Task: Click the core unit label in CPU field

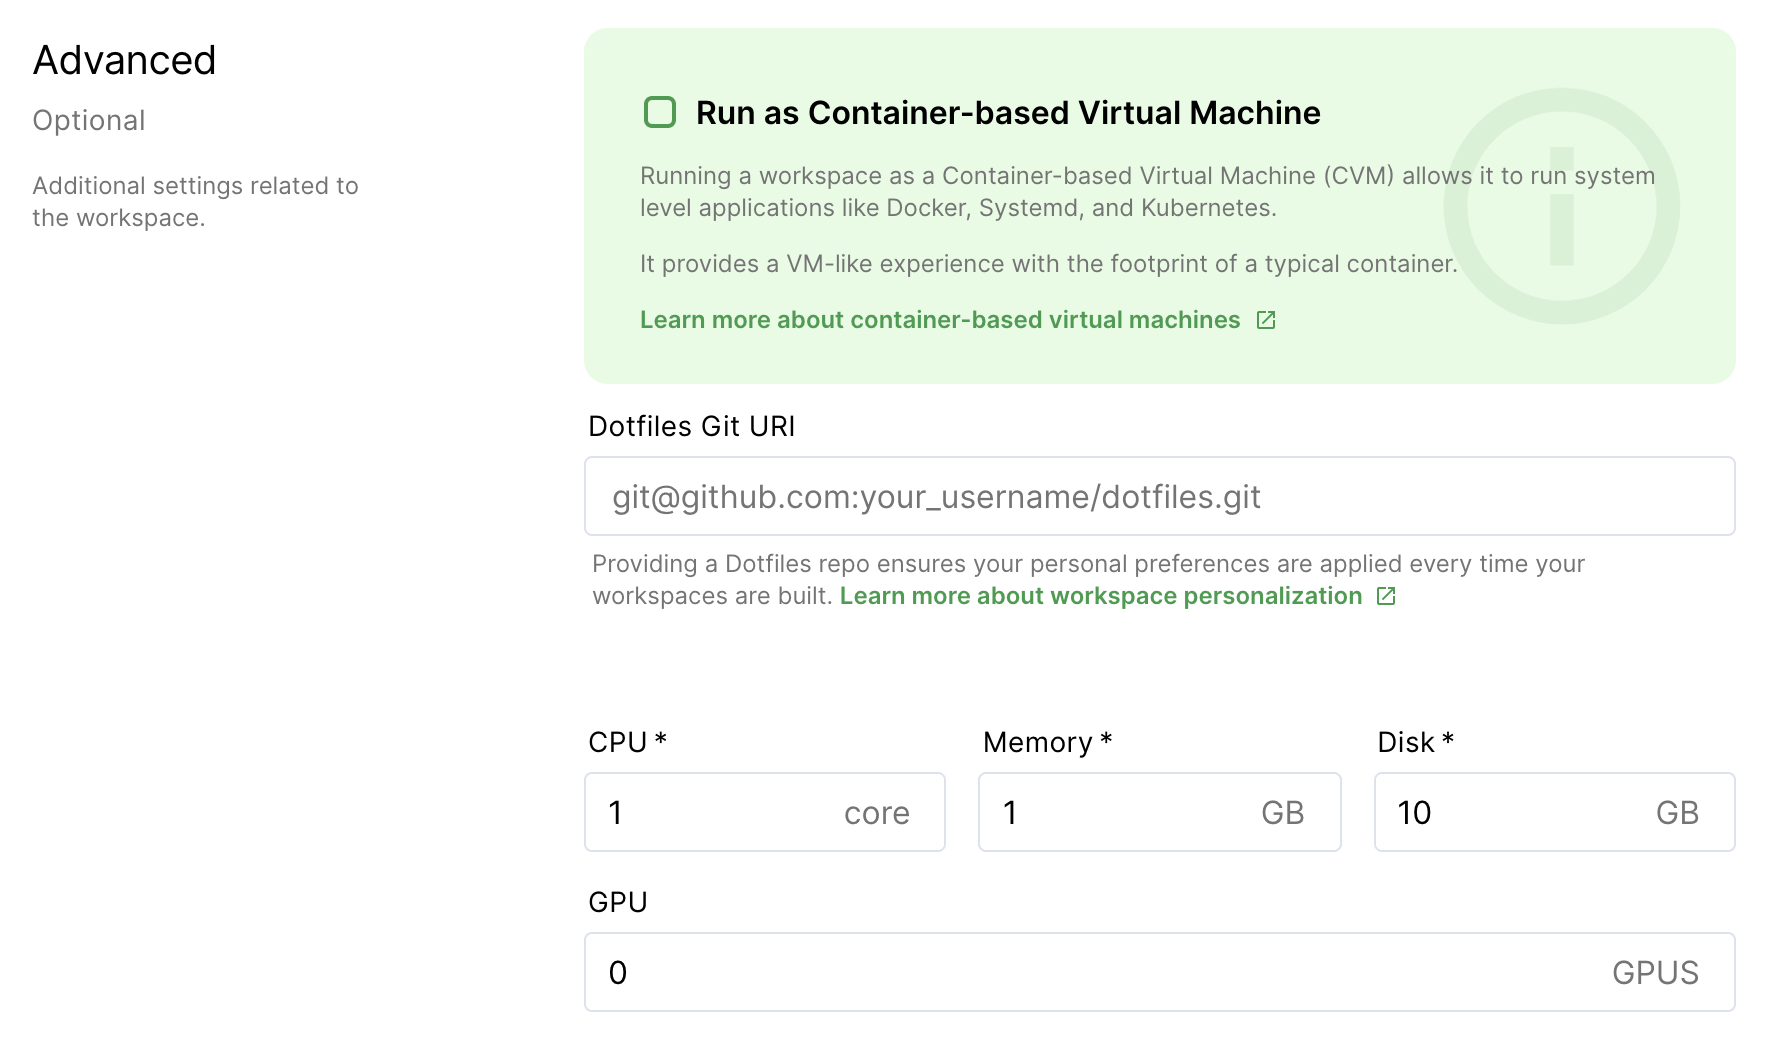Action: pos(875,812)
